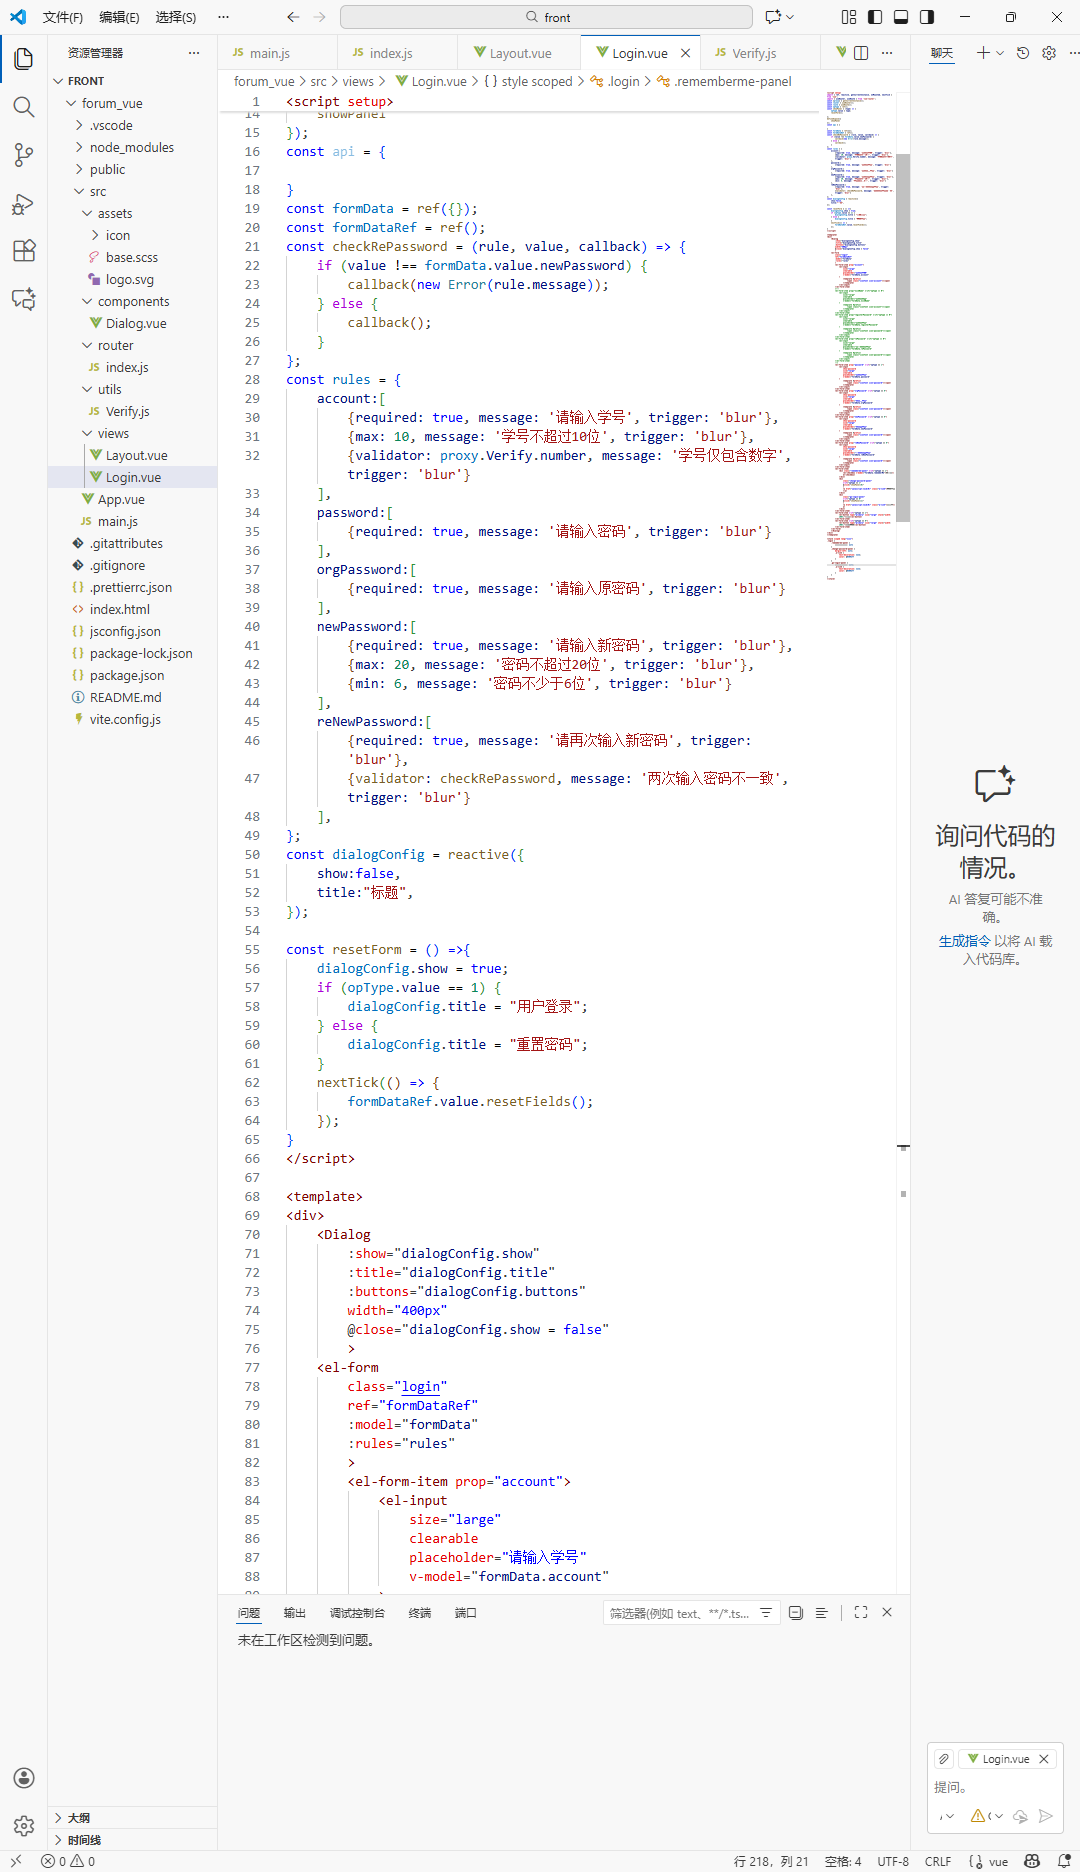Attach context with paperclip icon
Image resolution: width=1080 pixels, height=1872 pixels.
point(944,1759)
